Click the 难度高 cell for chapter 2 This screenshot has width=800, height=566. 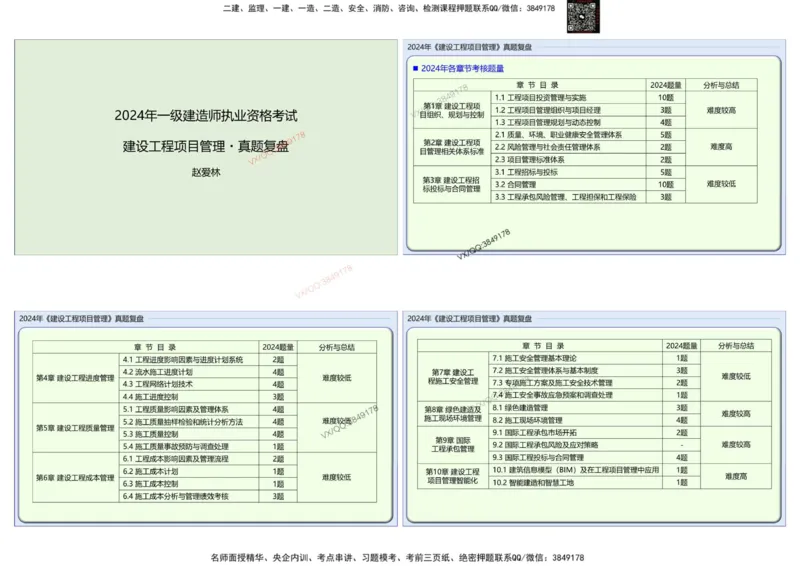pyautogui.click(x=721, y=147)
